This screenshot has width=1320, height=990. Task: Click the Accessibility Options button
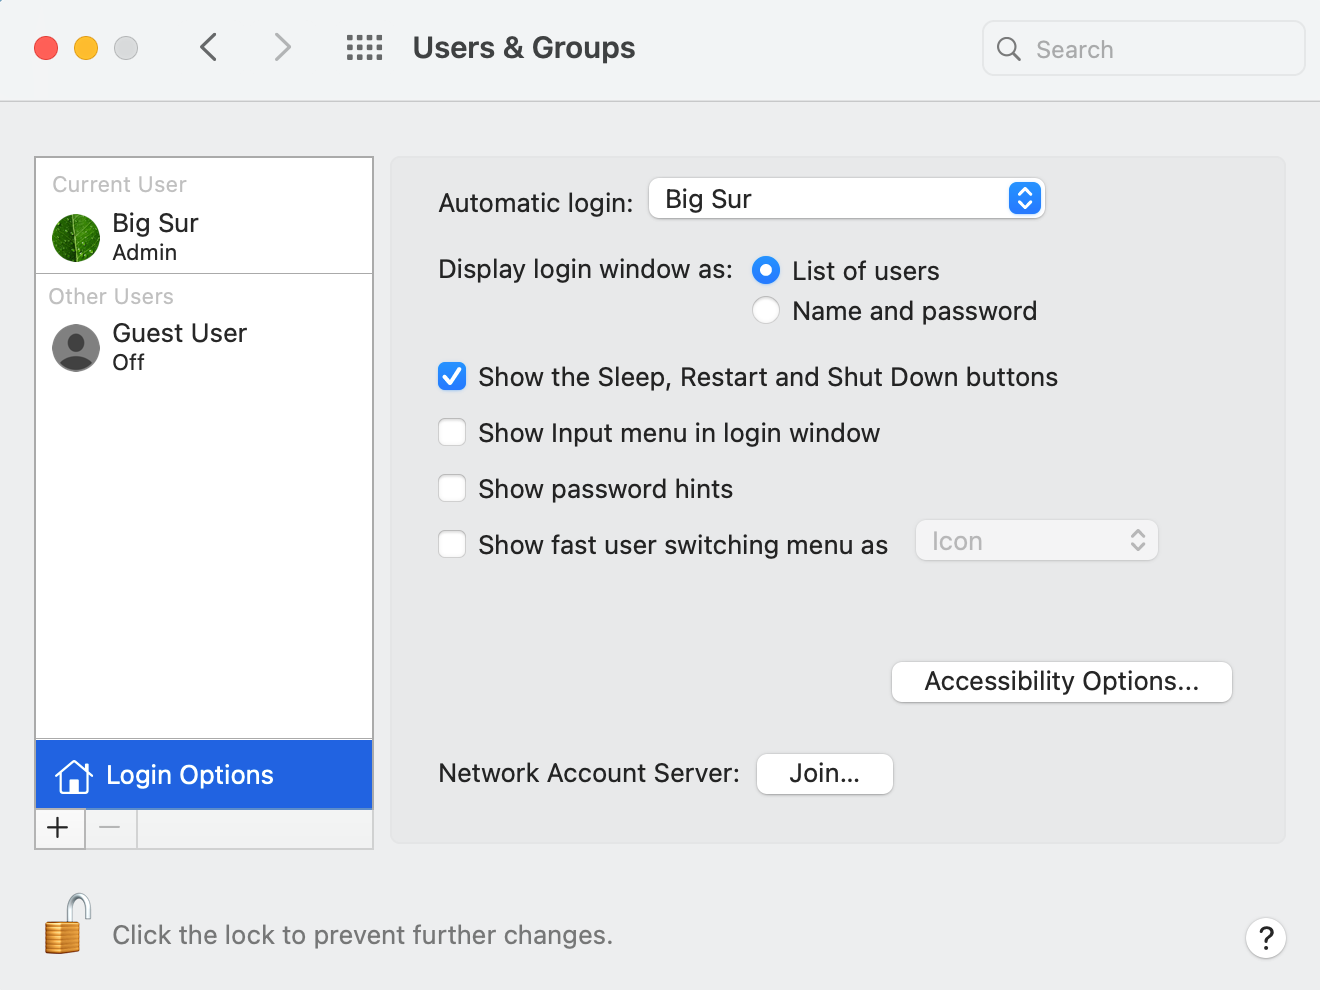click(x=1061, y=681)
